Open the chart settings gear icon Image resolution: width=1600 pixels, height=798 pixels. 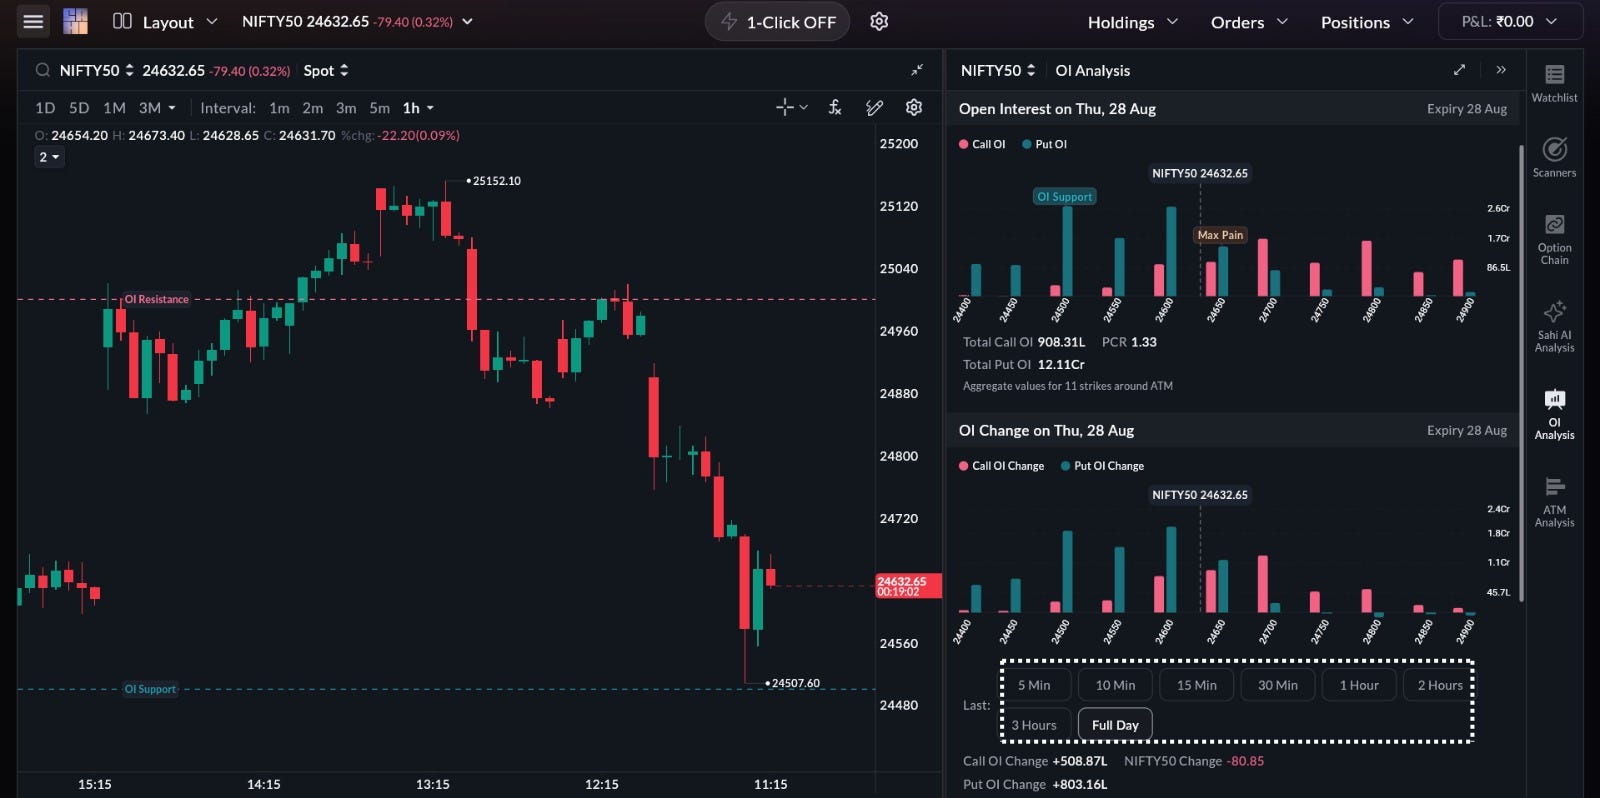coord(914,107)
